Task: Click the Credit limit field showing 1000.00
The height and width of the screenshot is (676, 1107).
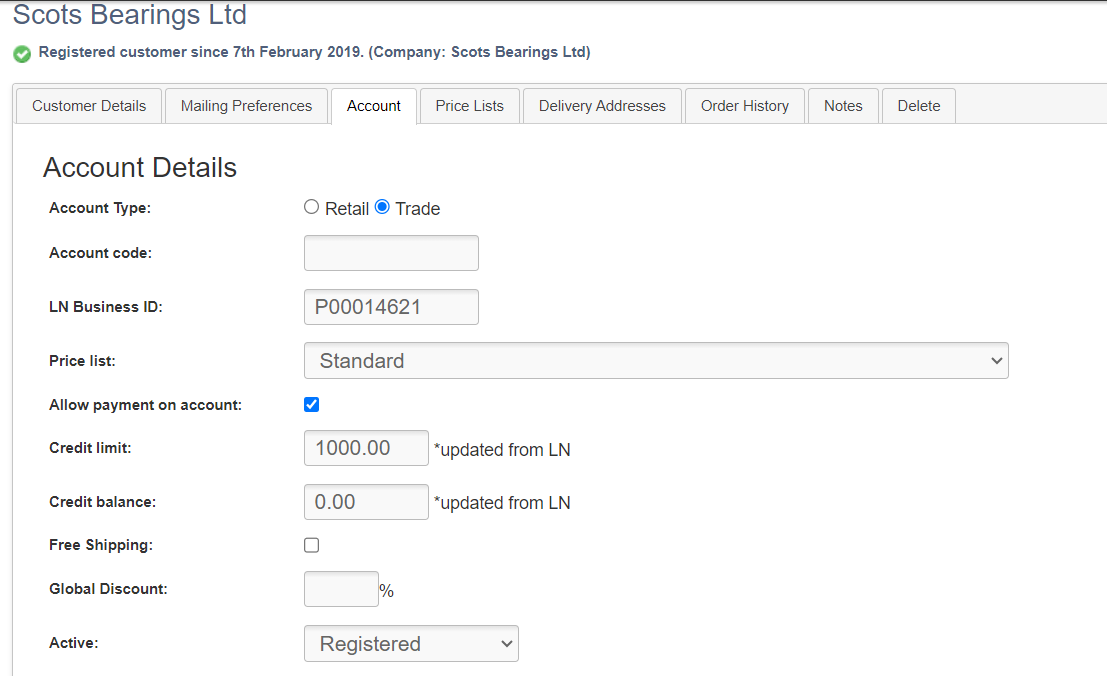Action: tap(366, 448)
